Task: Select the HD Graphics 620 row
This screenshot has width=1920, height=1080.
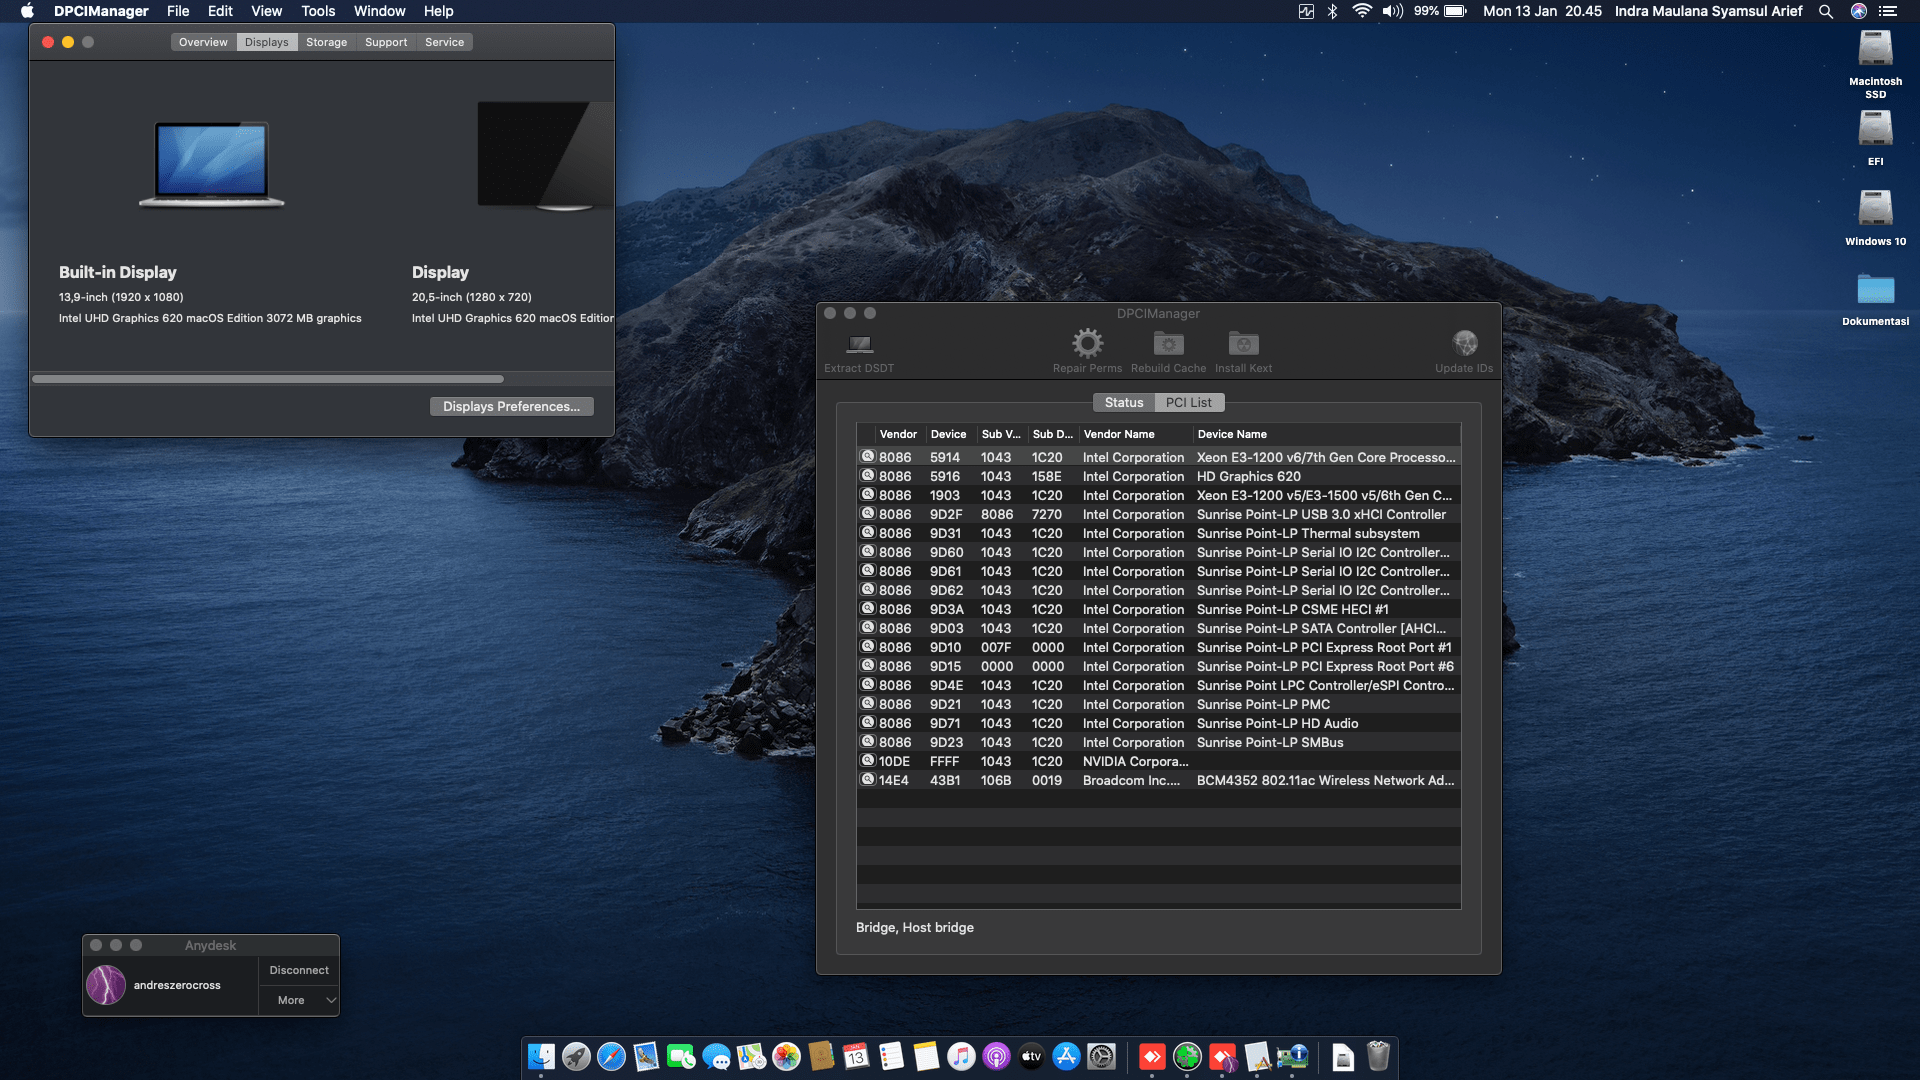Action: pyautogui.click(x=1248, y=476)
